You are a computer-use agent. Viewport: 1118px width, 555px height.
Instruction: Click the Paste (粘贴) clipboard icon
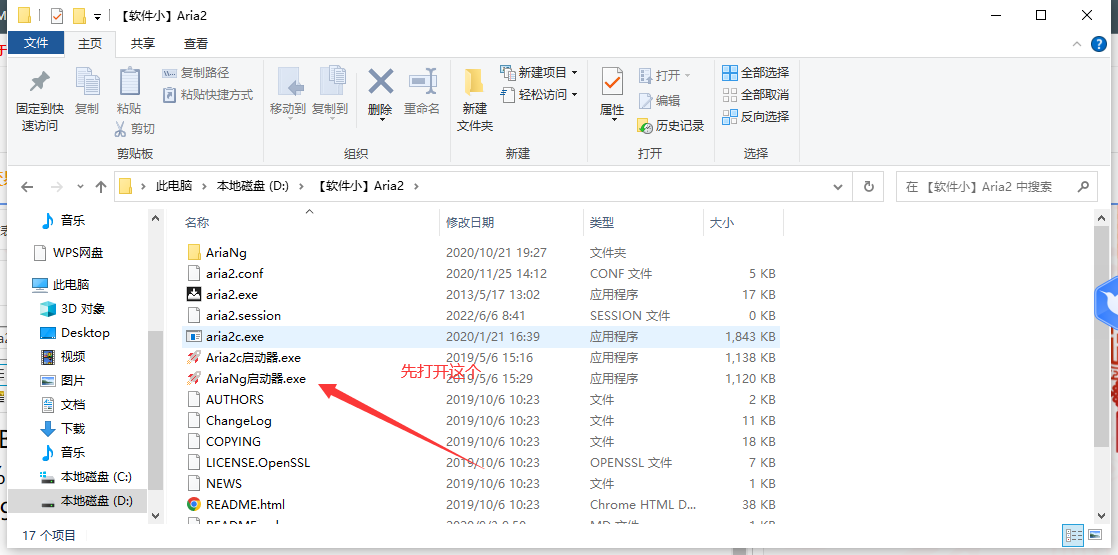[129, 82]
